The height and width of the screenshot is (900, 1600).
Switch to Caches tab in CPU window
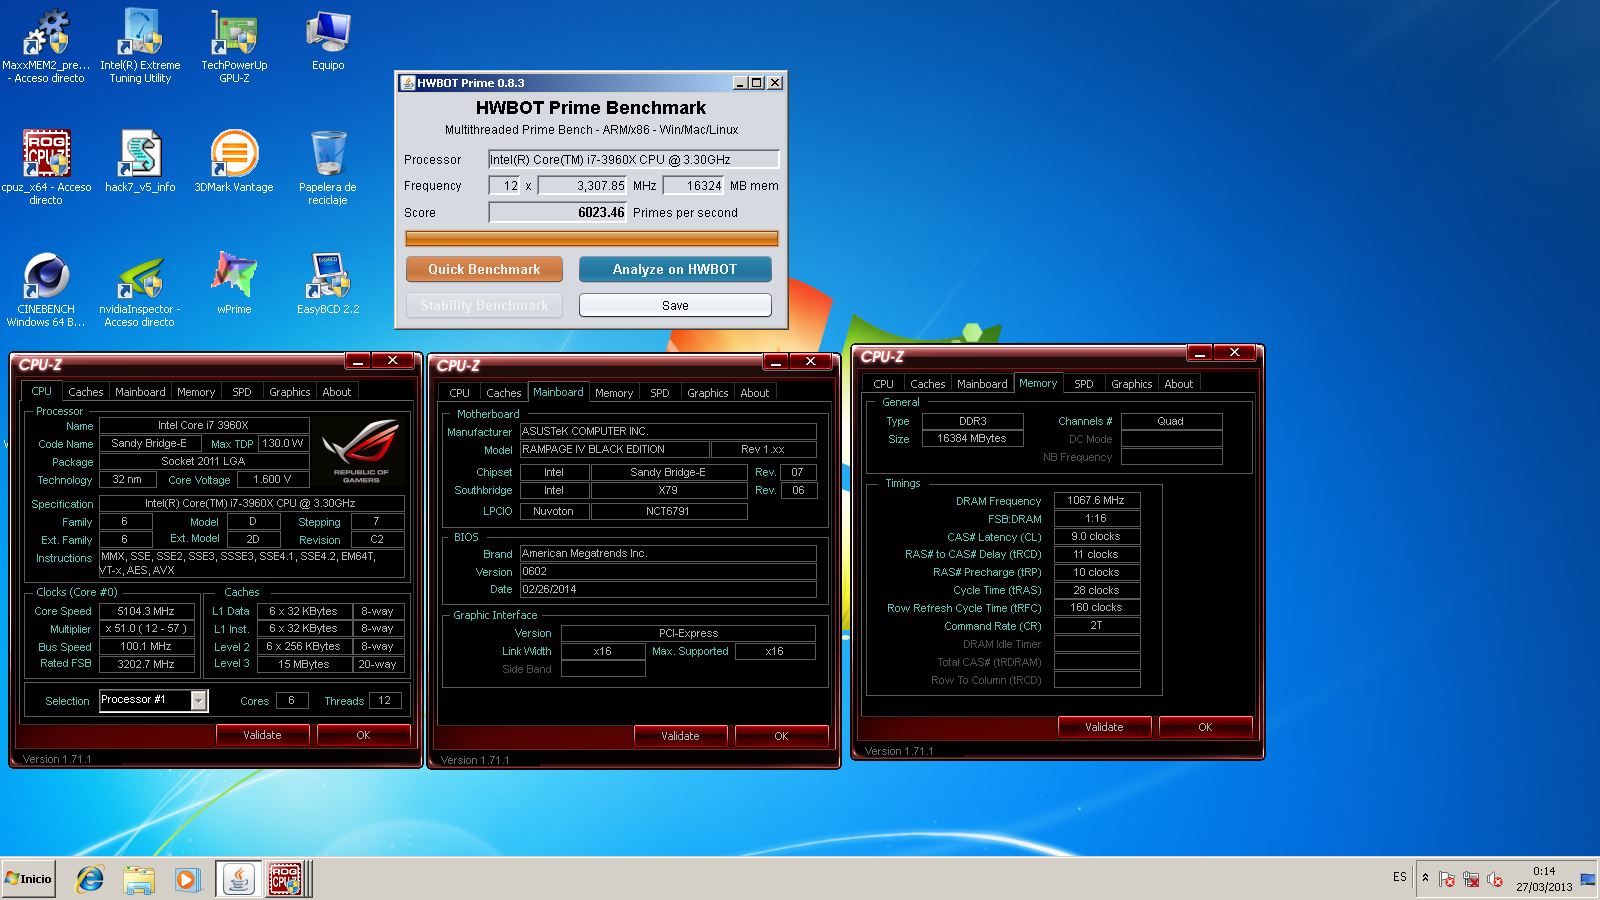pos(86,392)
